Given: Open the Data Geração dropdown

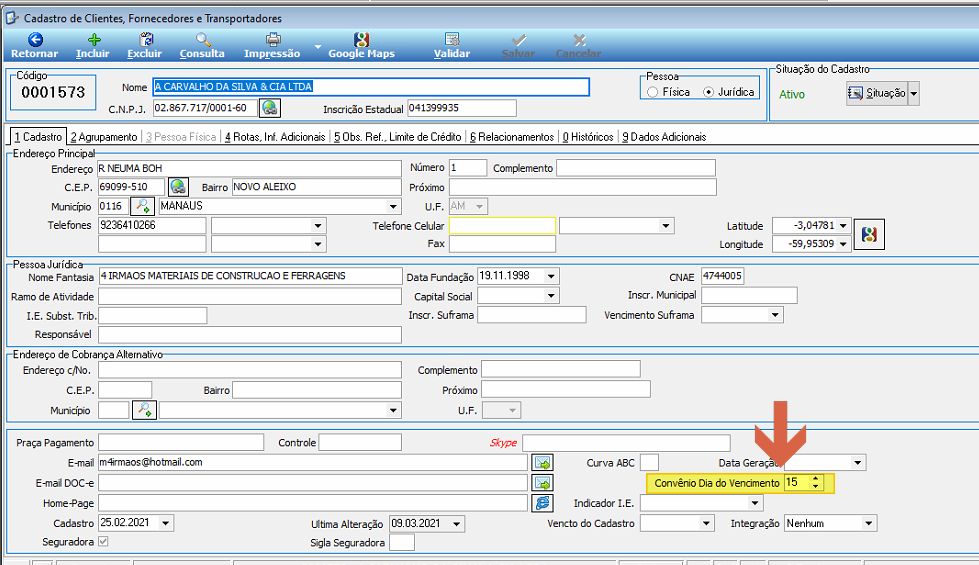Looking at the screenshot, I should 858,463.
